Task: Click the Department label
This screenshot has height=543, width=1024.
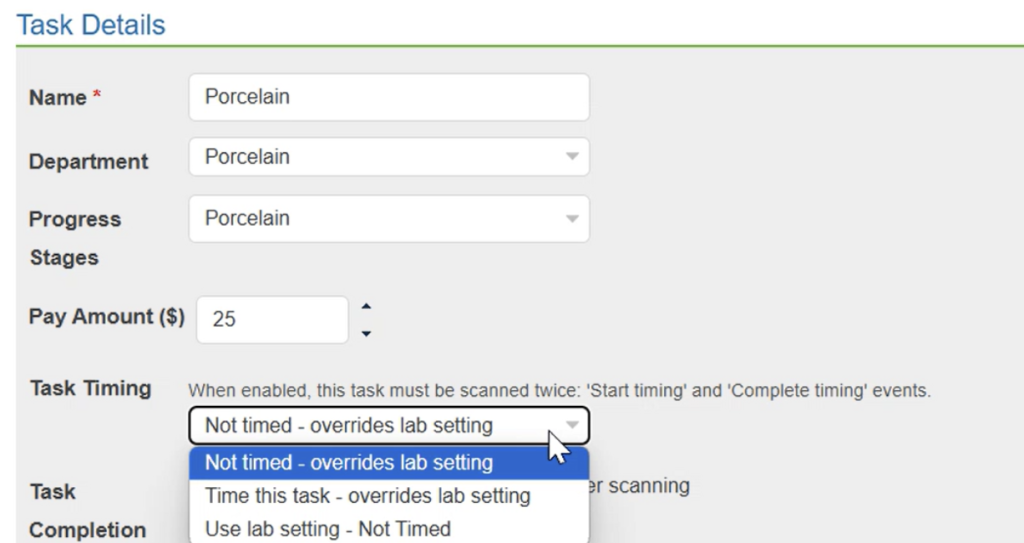Action: [88, 161]
